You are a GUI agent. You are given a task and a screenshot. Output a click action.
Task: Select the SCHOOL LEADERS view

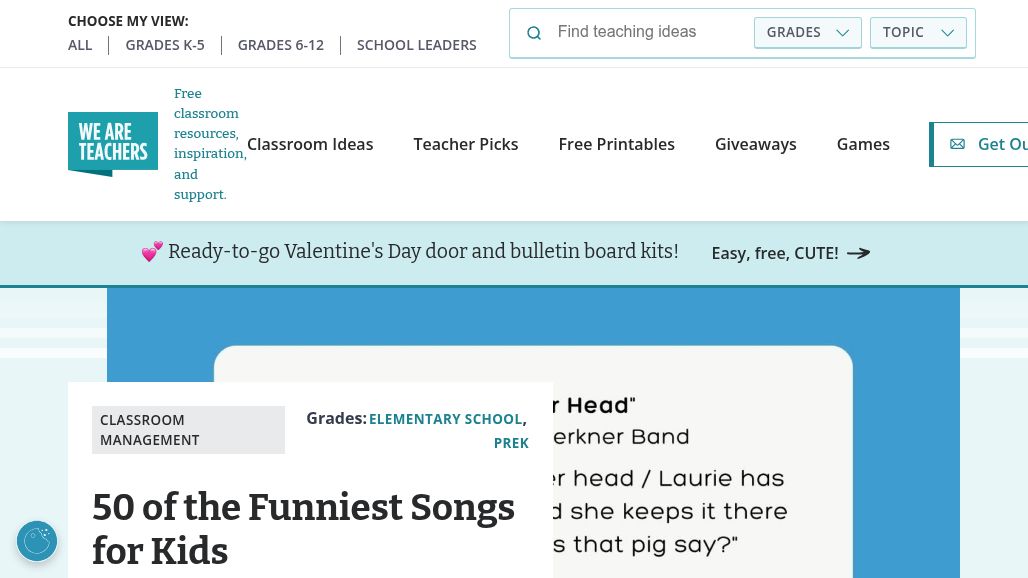[417, 45]
